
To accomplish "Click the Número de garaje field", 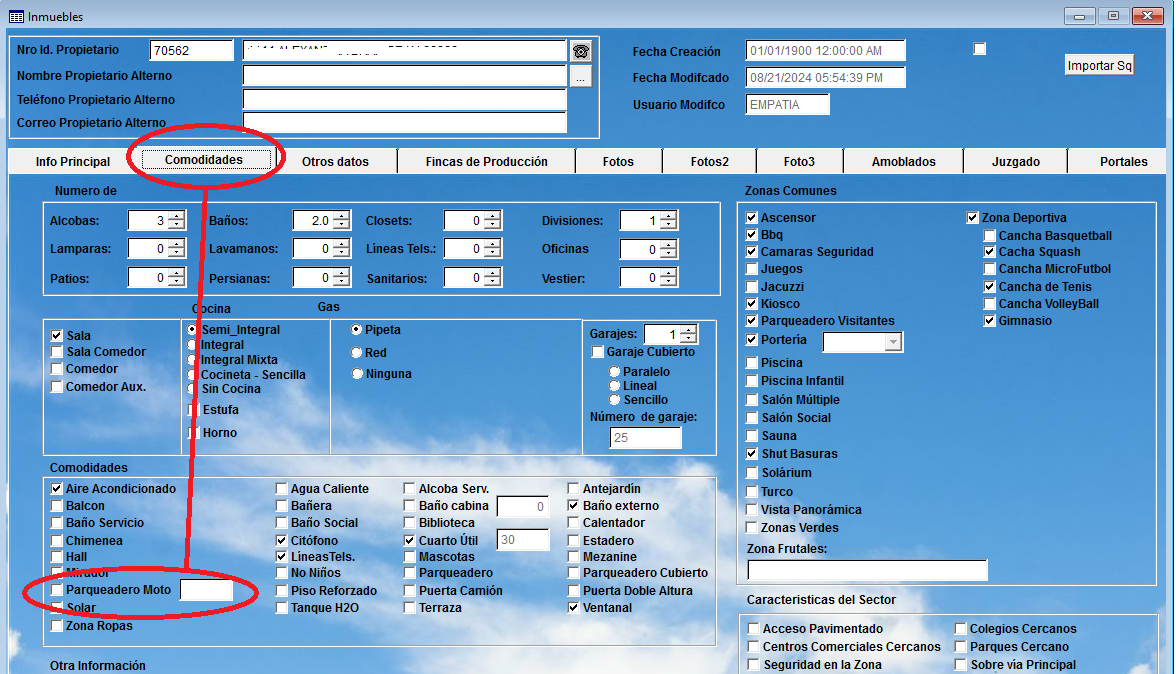I will pos(645,438).
